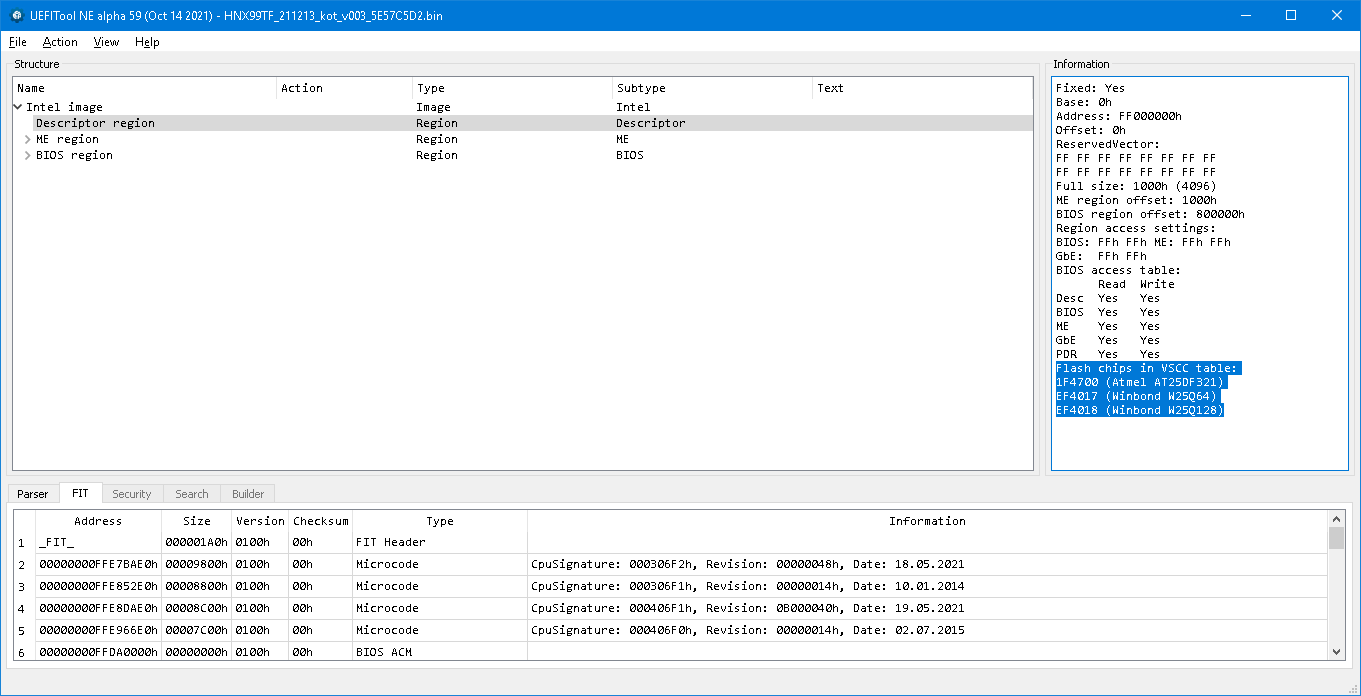Viewport: 1361px width, 696px height.
Task: Click size 00008C00h cell
Action: (197, 608)
